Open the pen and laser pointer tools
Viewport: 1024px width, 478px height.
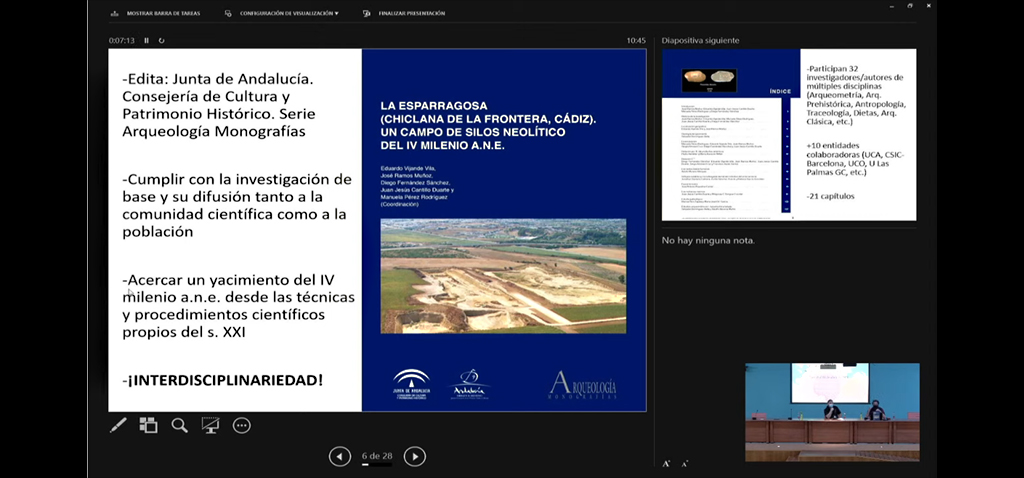[x=118, y=425]
